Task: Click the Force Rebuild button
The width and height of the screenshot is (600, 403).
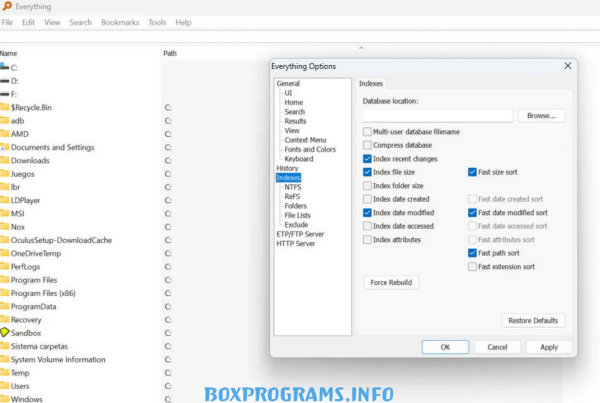Action: (x=391, y=282)
